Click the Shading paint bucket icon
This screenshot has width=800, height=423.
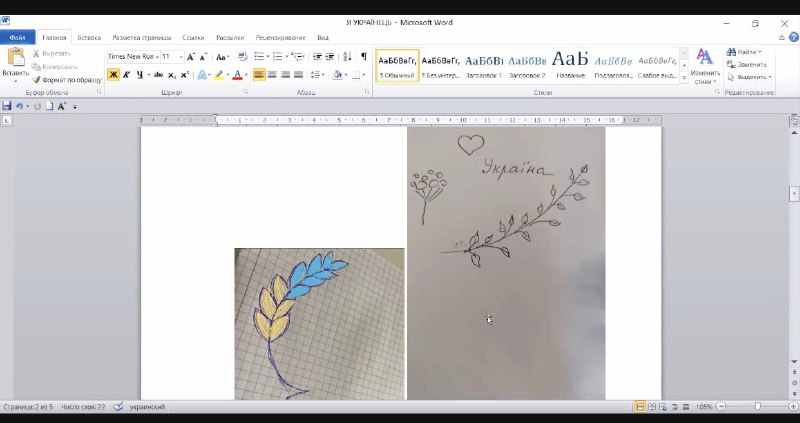click(337, 75)
